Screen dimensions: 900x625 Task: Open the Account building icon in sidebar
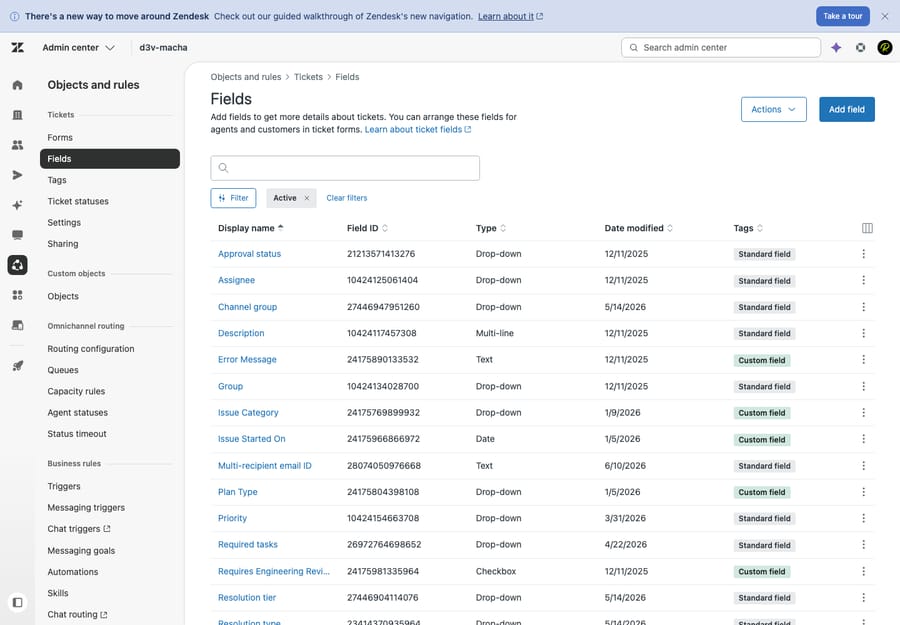[x=18, y=115]
